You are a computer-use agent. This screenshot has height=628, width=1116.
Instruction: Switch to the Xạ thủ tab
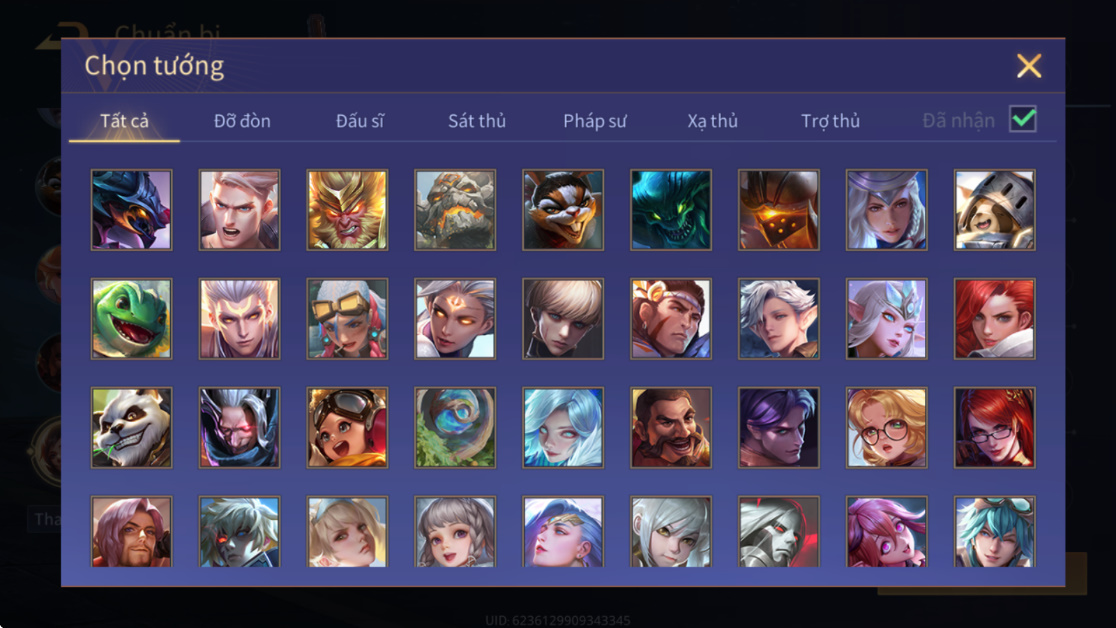point(712,121)
